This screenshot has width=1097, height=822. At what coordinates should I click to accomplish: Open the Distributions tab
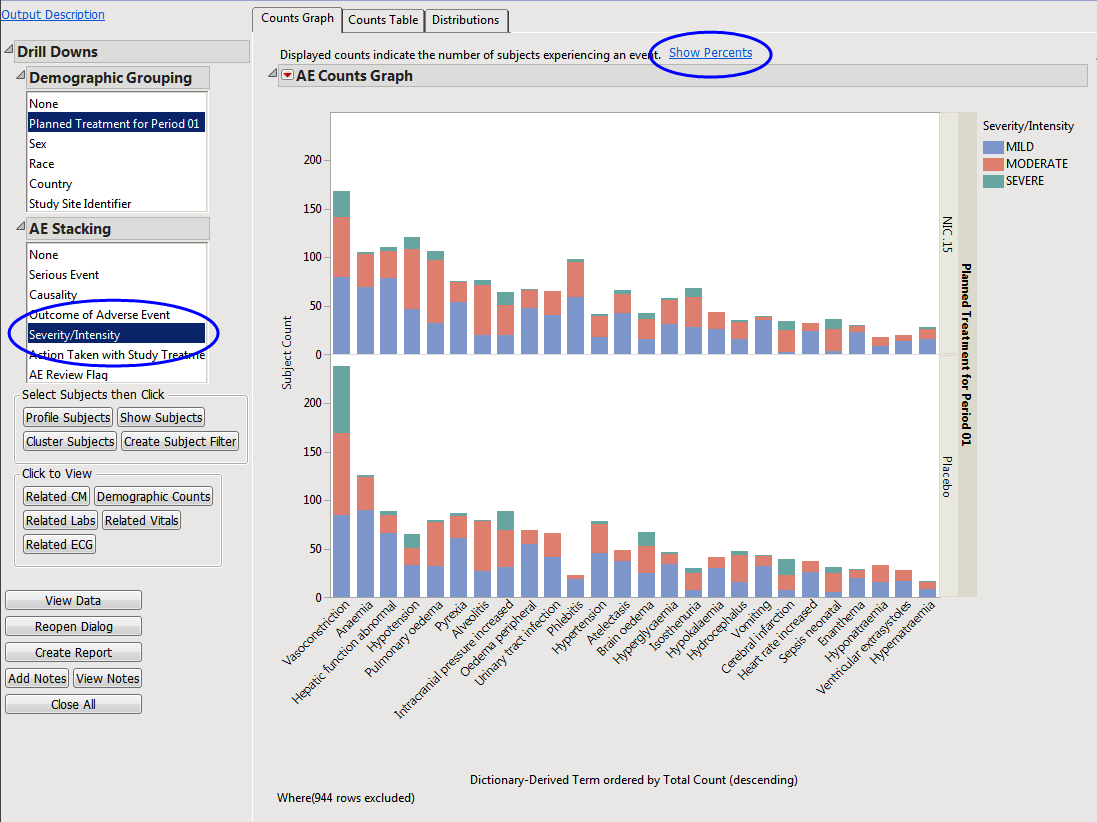[465, 20]
